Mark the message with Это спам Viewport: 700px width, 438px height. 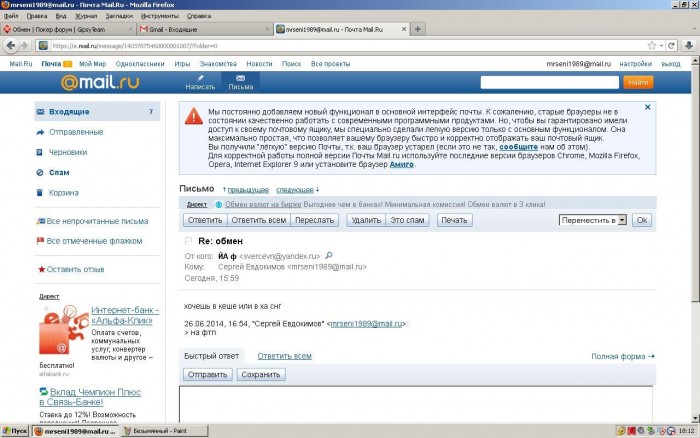coord(407,220)
